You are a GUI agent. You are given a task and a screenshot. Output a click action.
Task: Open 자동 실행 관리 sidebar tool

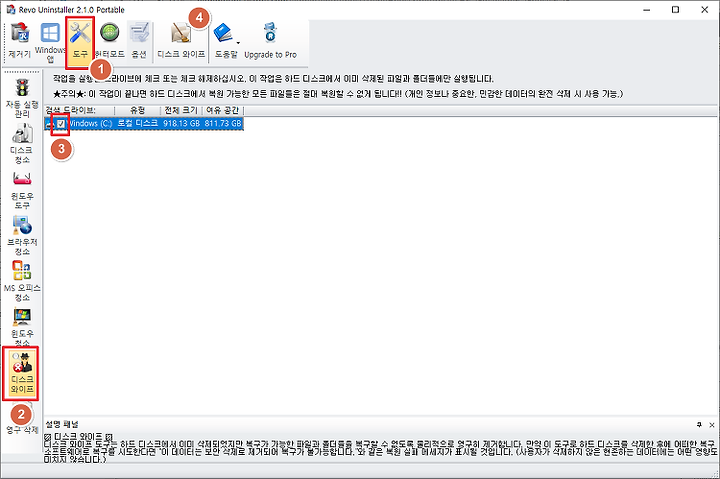tap(22, 98)
